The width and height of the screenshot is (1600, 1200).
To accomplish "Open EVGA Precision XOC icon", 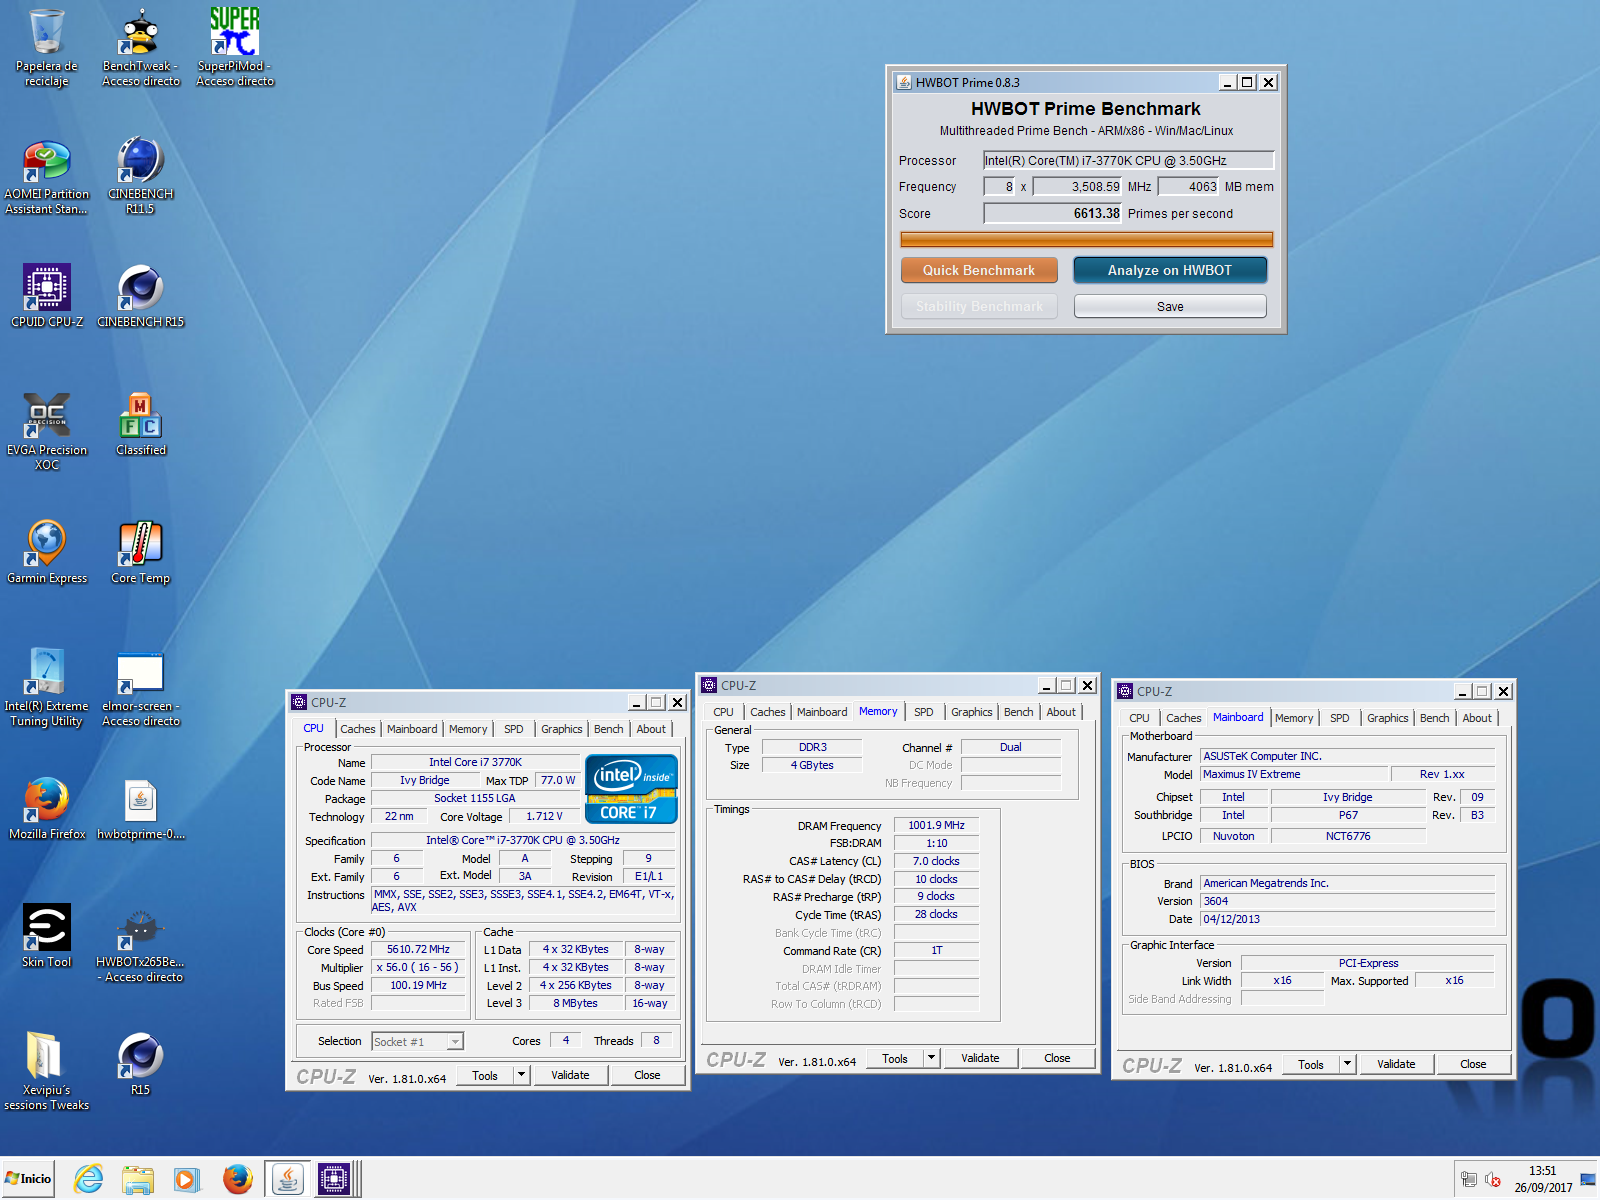I will click(x=46, y=432).
